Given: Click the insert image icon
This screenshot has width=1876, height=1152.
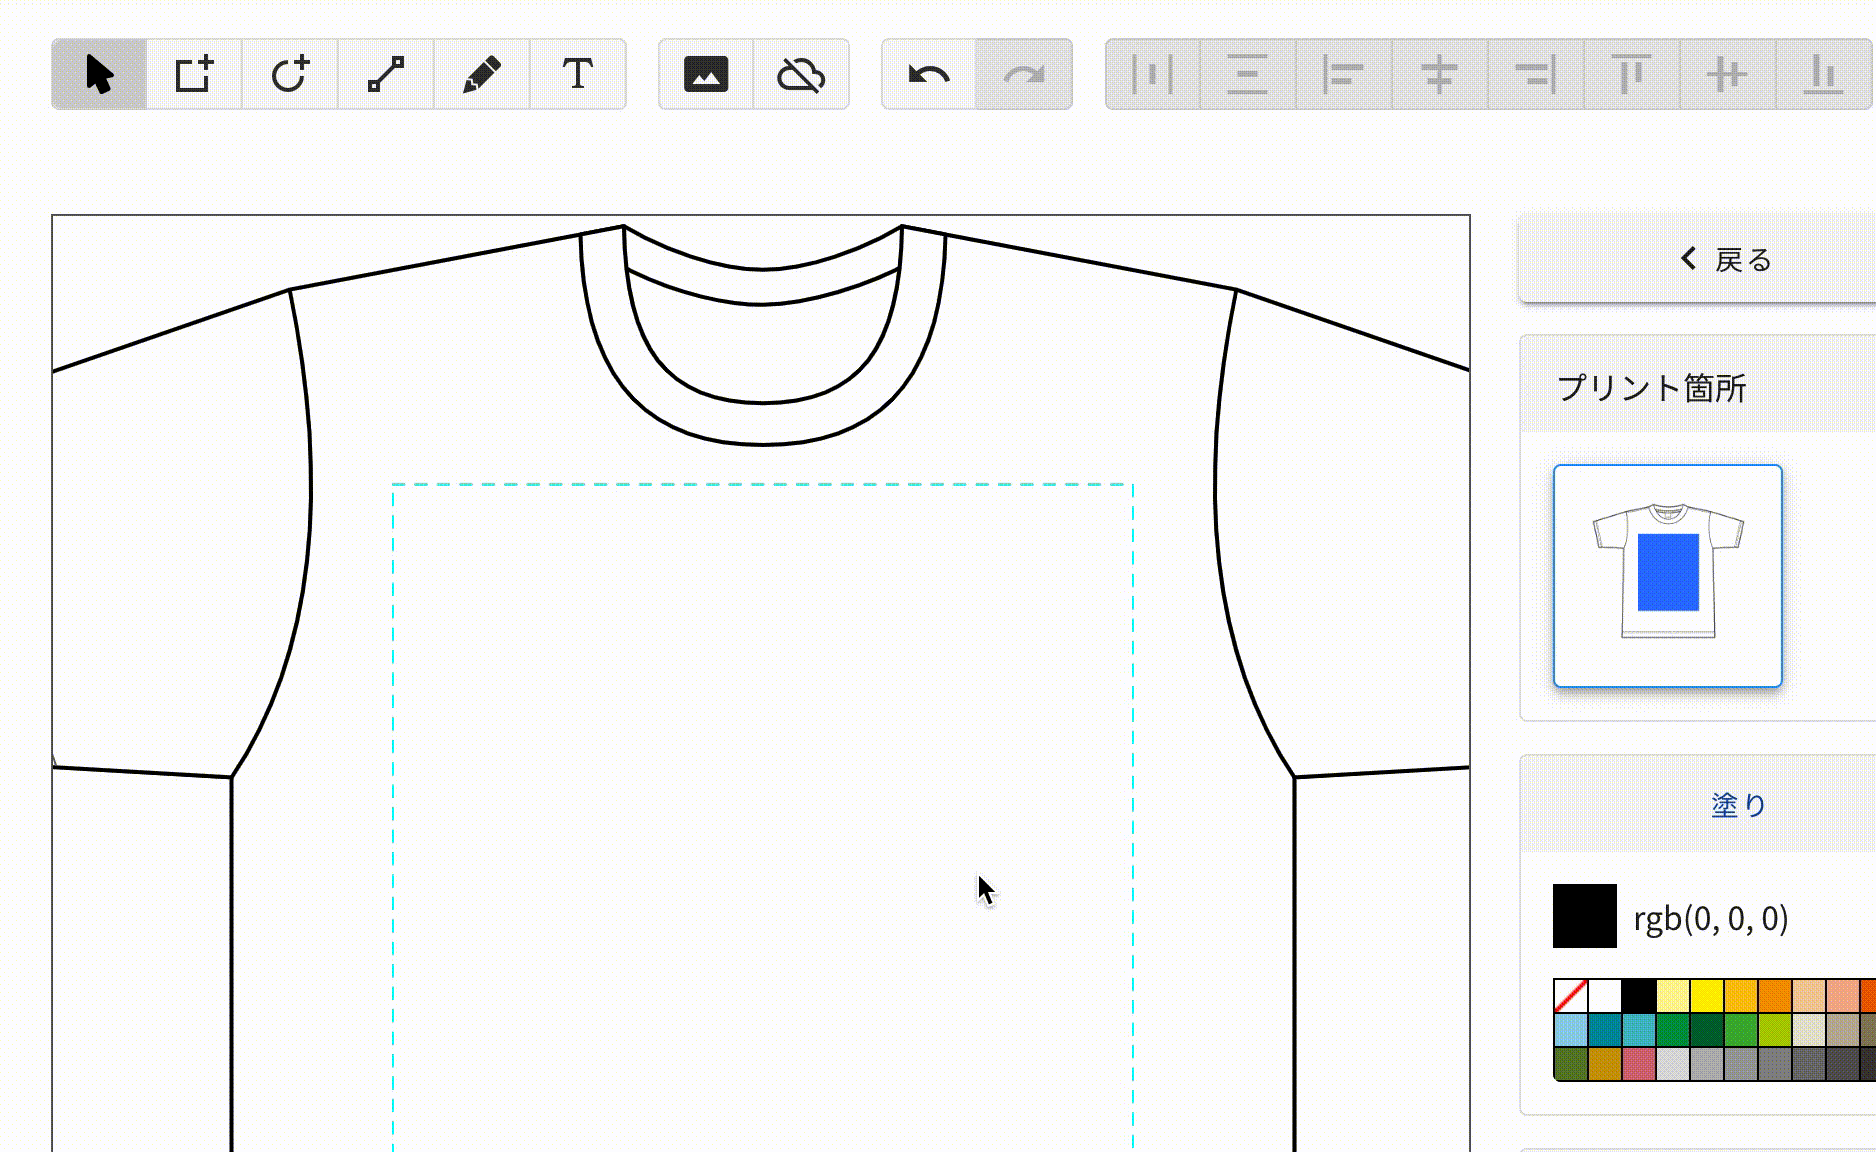Looking at the screenshot, I should [x=705, y=75].
